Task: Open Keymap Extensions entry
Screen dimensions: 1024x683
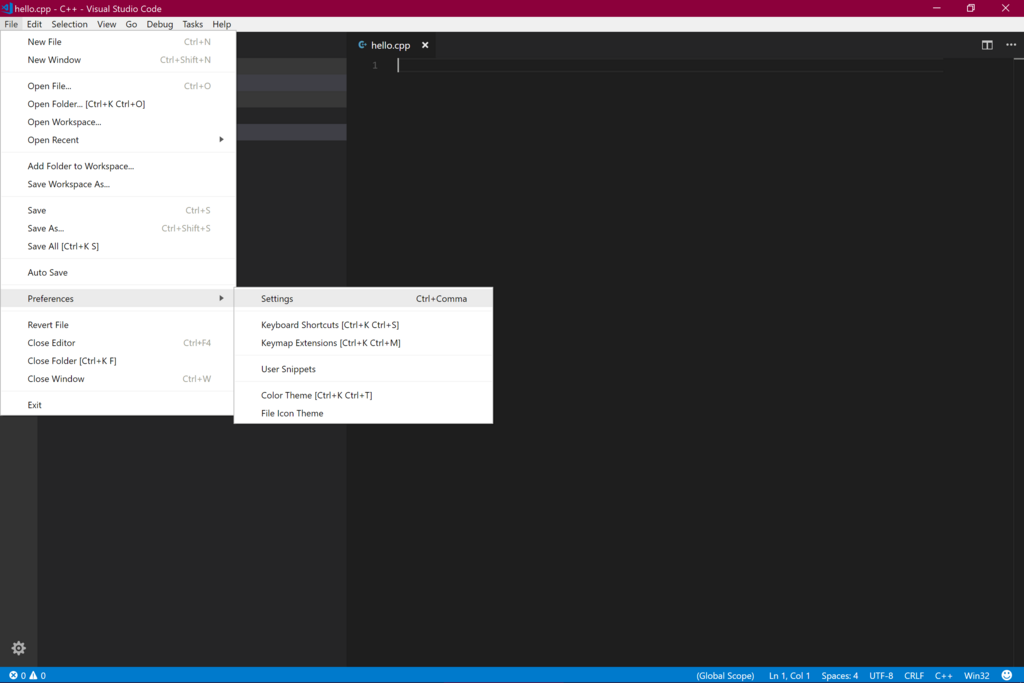Action: 363,343
